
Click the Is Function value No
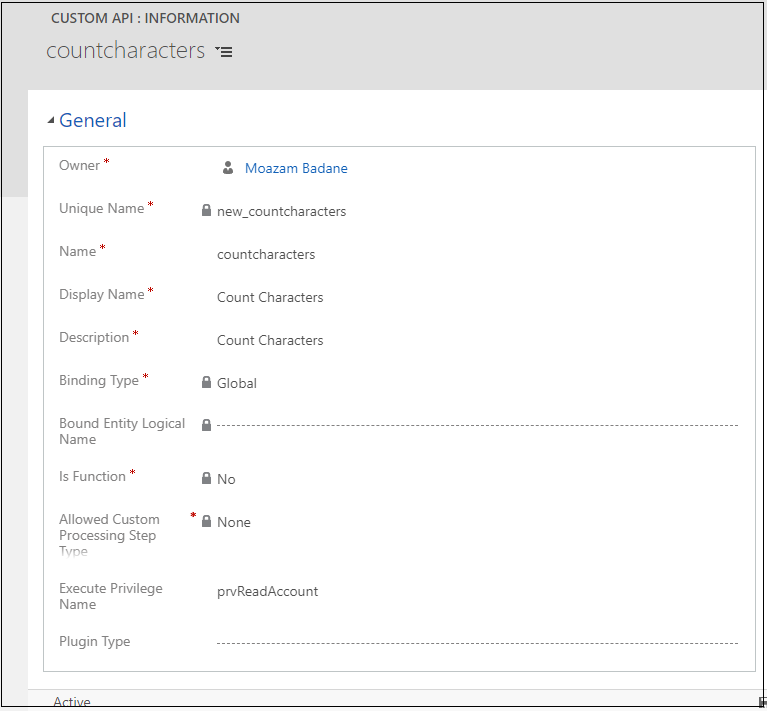[x=226, y=479]
